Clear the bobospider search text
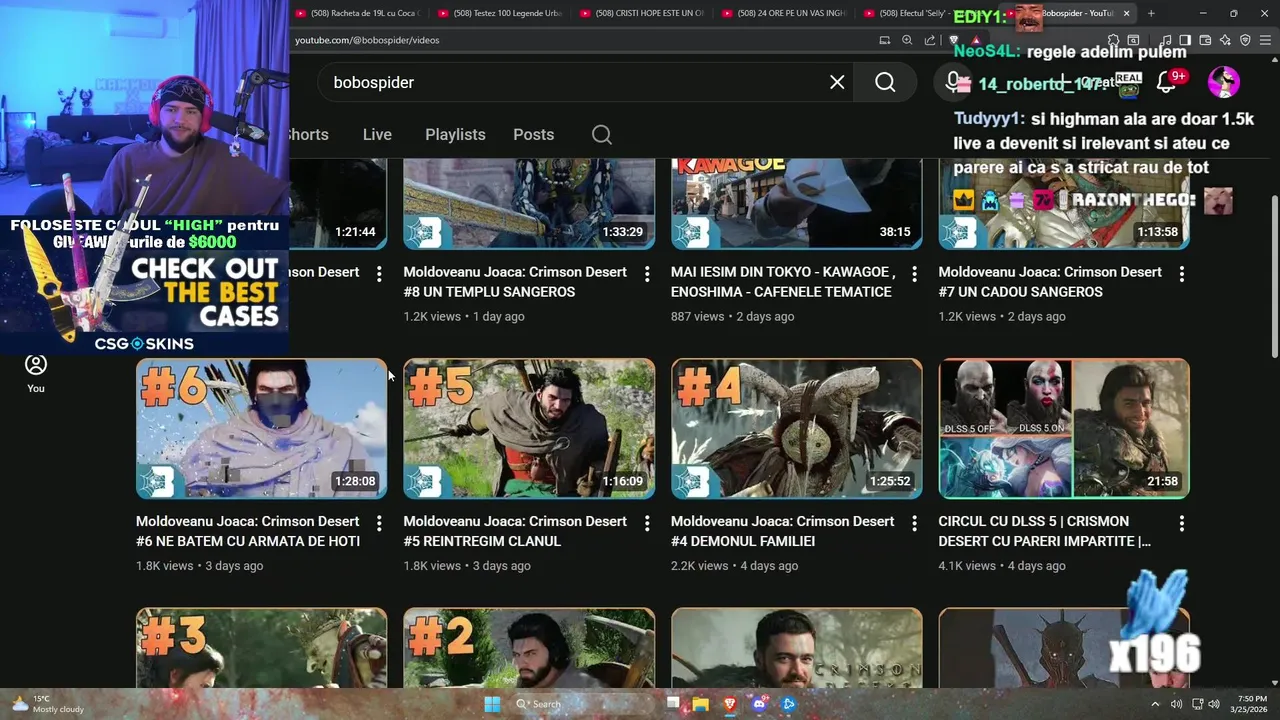 click(837, 82)
